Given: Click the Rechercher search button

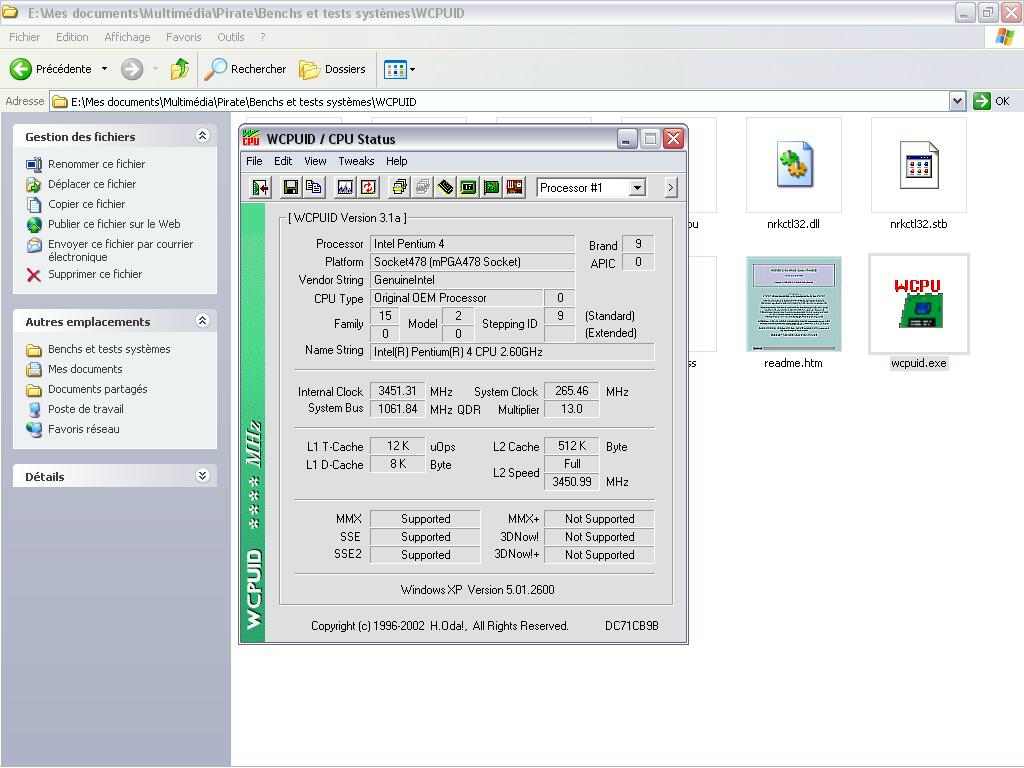Looking at the screenshot, I should pyautogui.click(x=246, y=69).
